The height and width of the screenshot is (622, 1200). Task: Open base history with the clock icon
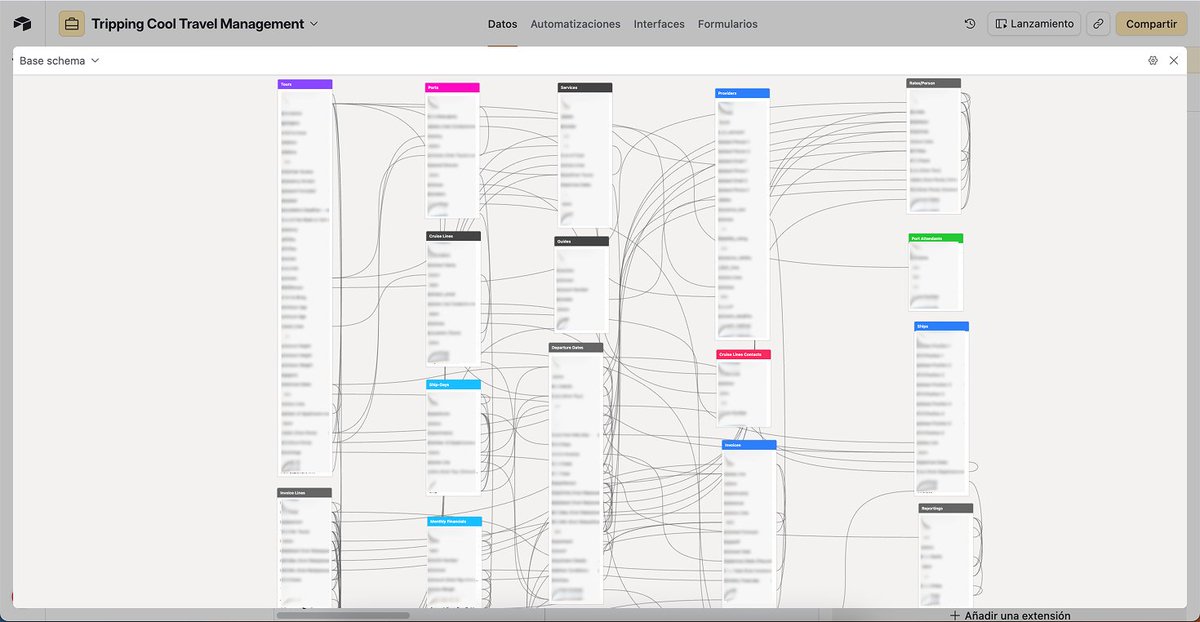click(x=970, y=24)
